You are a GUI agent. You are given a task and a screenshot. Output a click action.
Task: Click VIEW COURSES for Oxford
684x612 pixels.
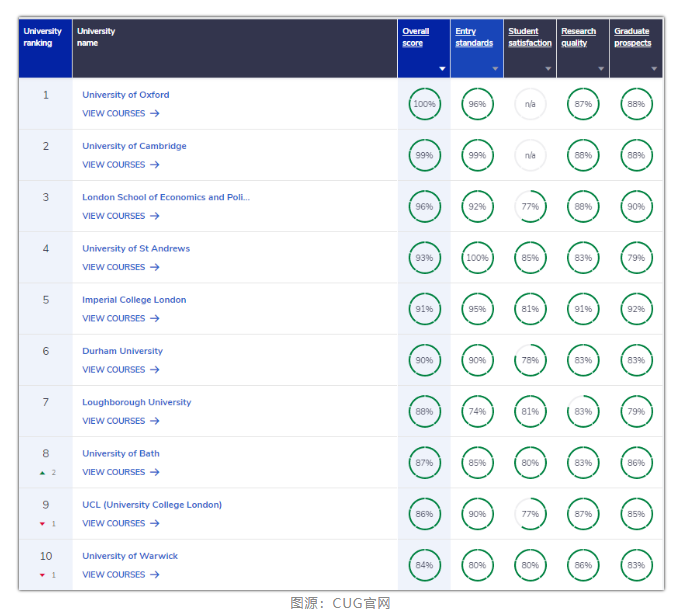(x=113, y=113)
